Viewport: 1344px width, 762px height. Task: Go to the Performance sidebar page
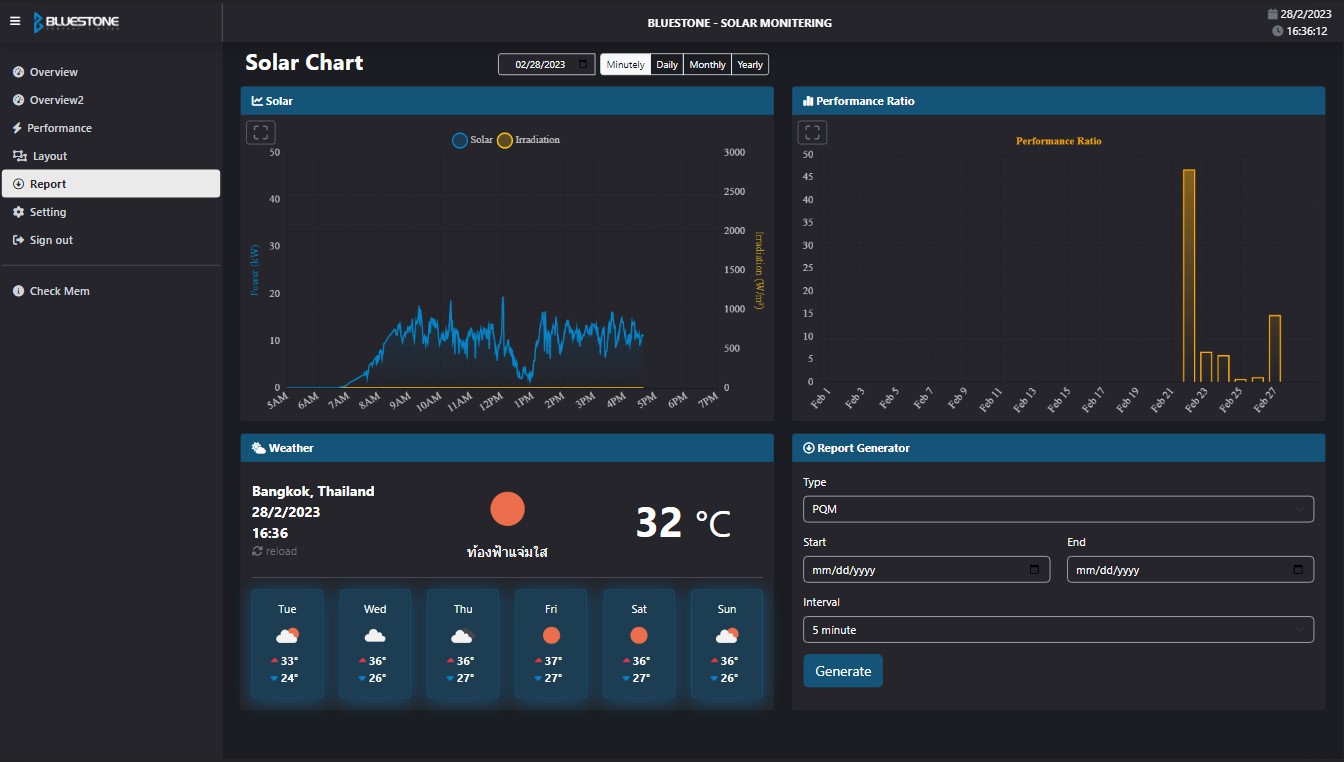[59, 128]
